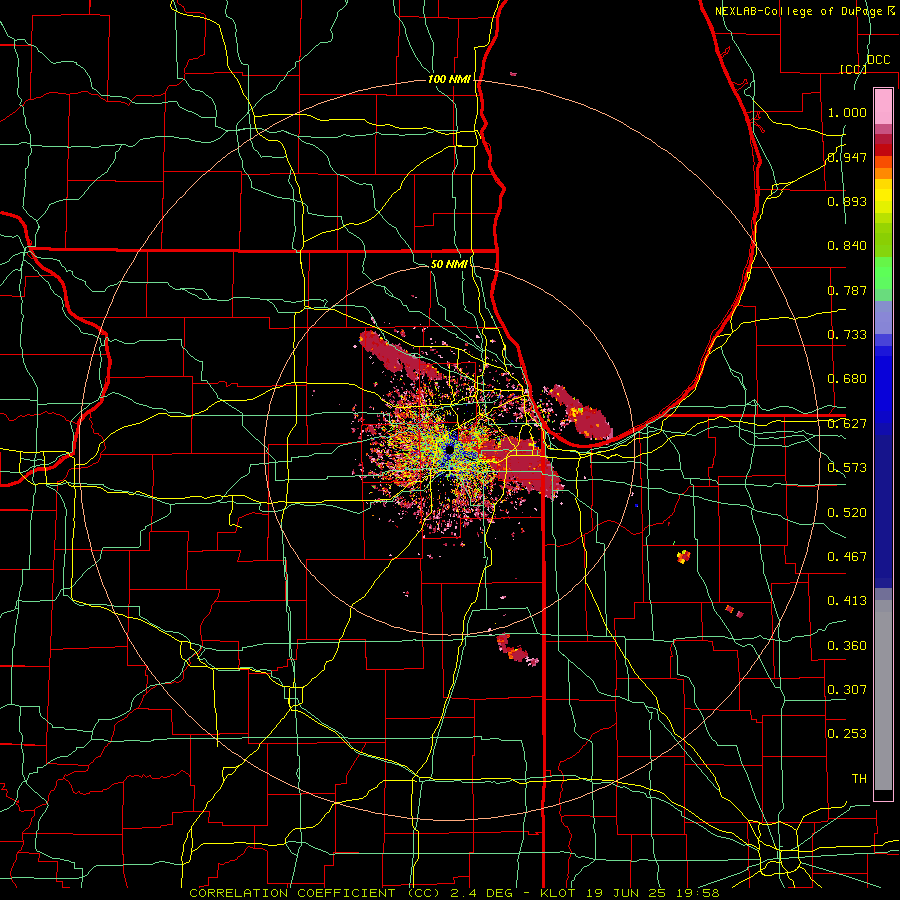Click the pink top segment of color bar
Image resolution: width=900 pixels, height=900 pixels.
click(x=883, y=107)
